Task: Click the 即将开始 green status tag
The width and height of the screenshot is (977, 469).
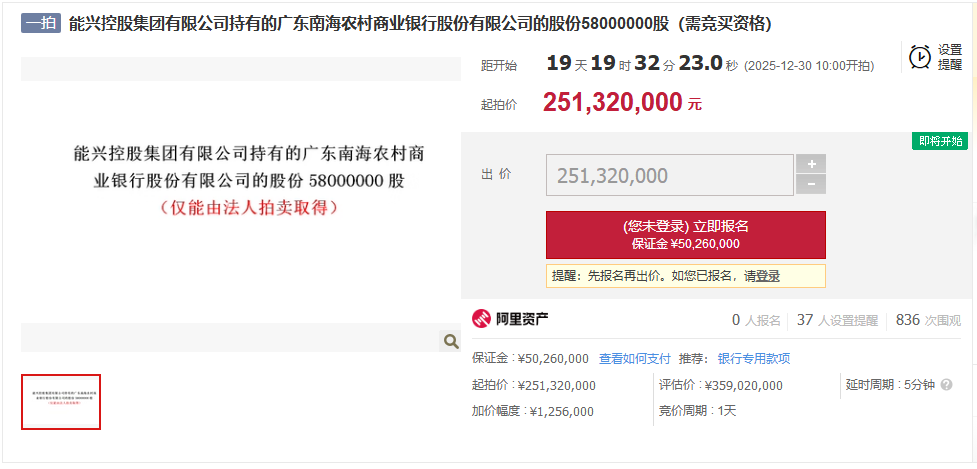Action: click(x=940, y=141)
